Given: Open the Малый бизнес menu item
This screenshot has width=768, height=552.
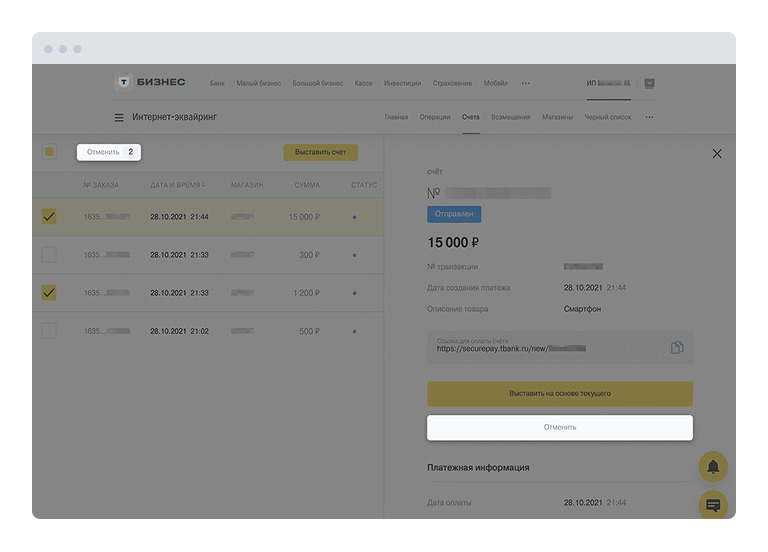Looking at the screenshot, I should pyautogui.click(x=259, y=83).
